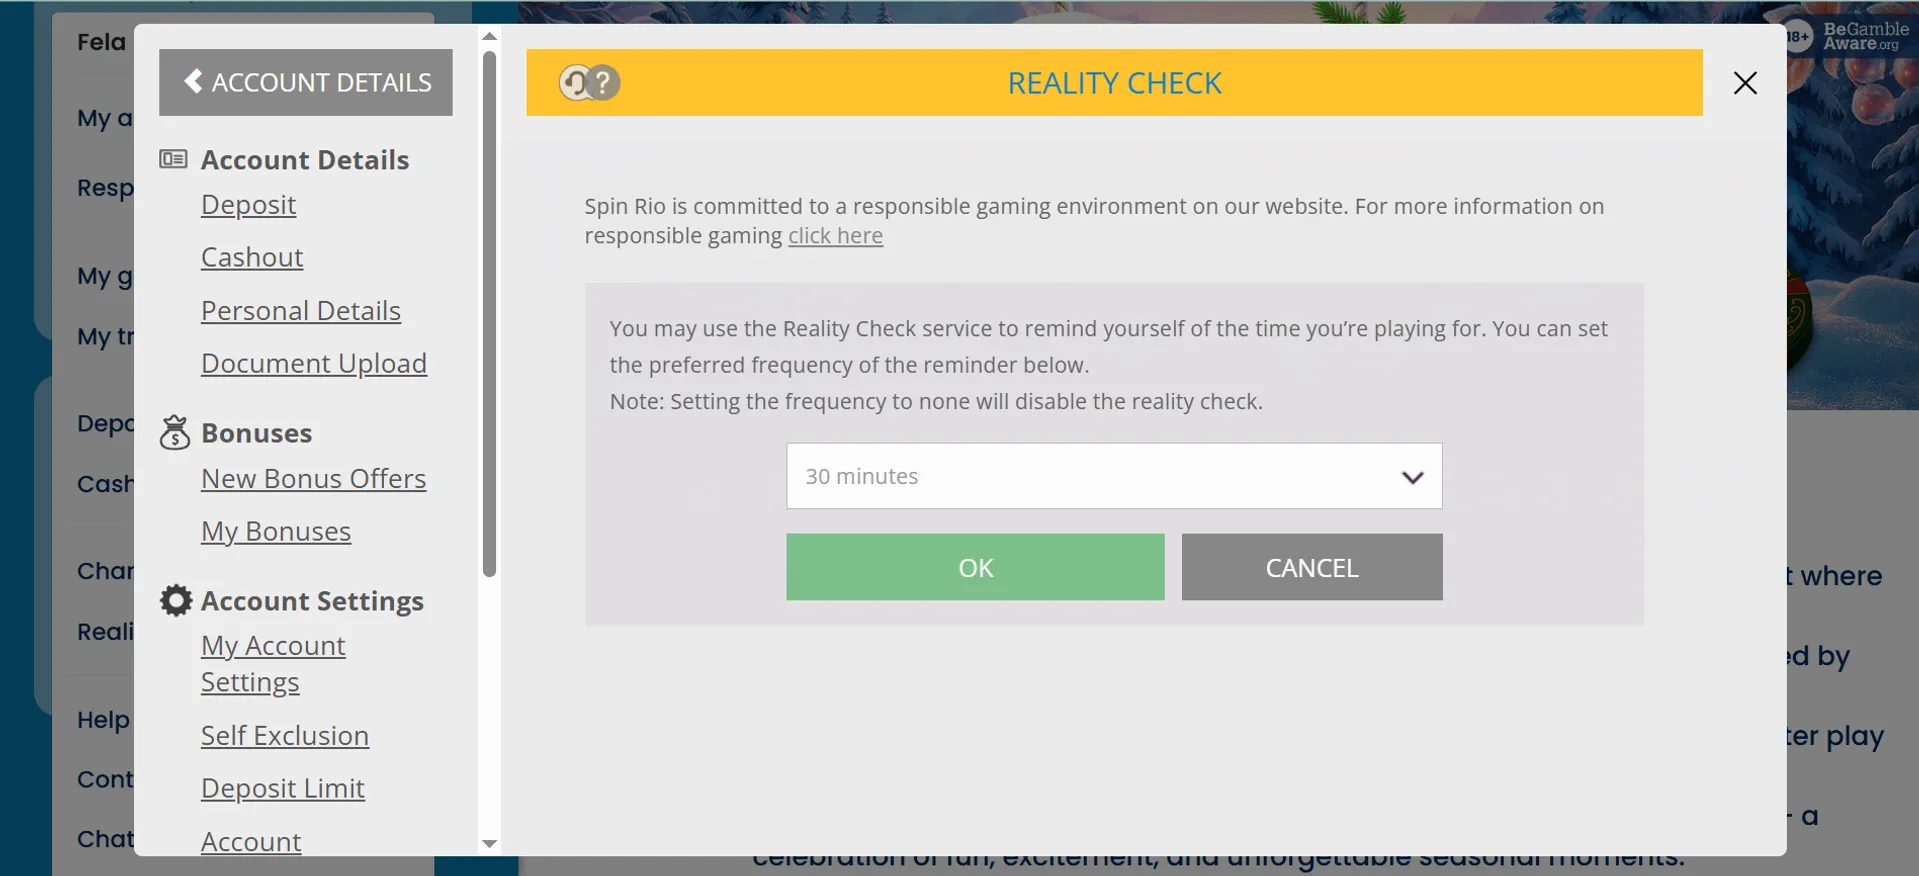1919x876 pixels.
Task: Click the Account Details card icon
Action: [173, 159]
